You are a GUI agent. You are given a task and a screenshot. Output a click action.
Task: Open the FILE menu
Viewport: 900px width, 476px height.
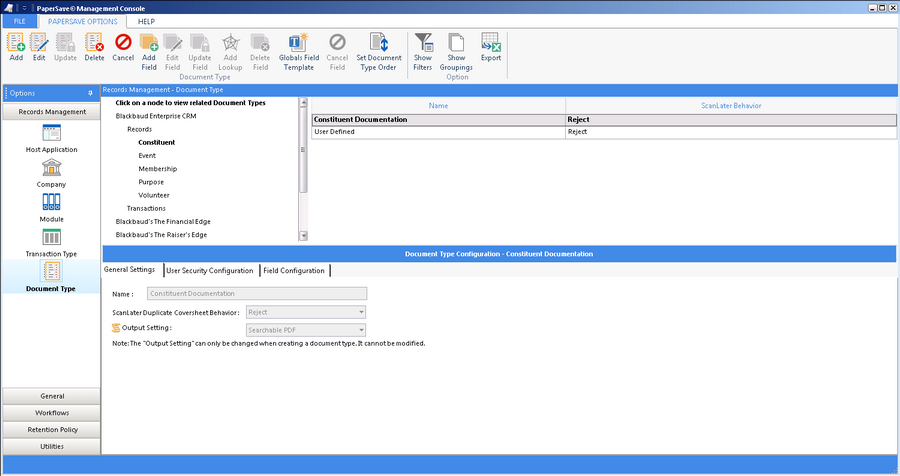coord(19,21)
